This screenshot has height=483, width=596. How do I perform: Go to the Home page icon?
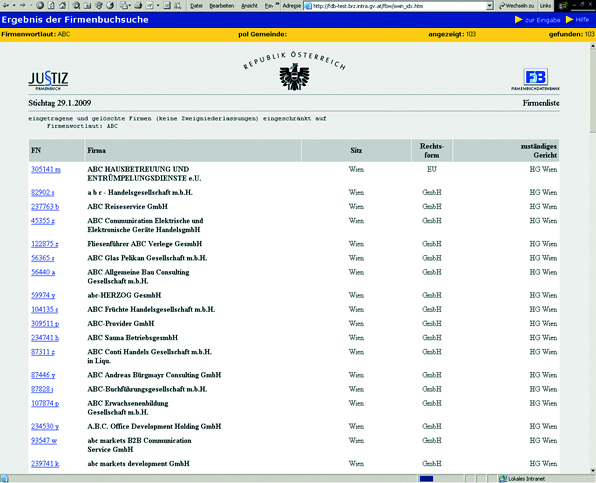[x=62, y=5]
